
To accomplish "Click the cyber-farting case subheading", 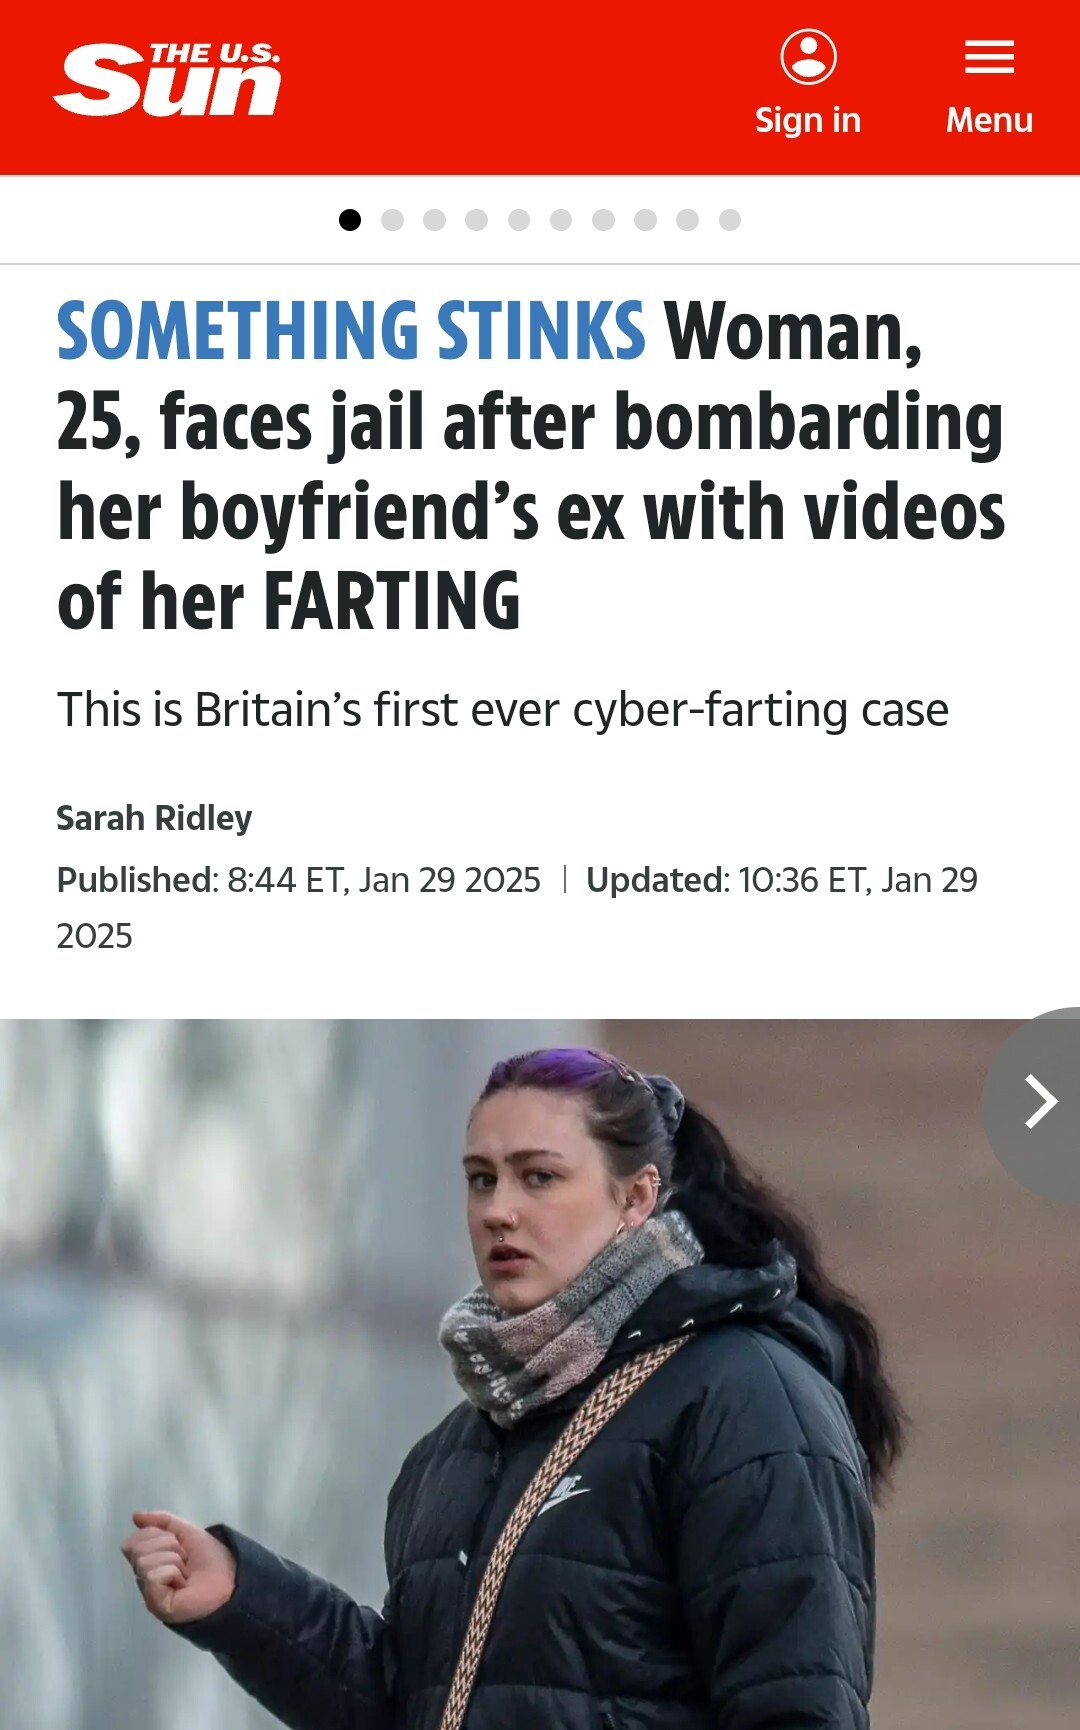I will (x=503, y=710).
